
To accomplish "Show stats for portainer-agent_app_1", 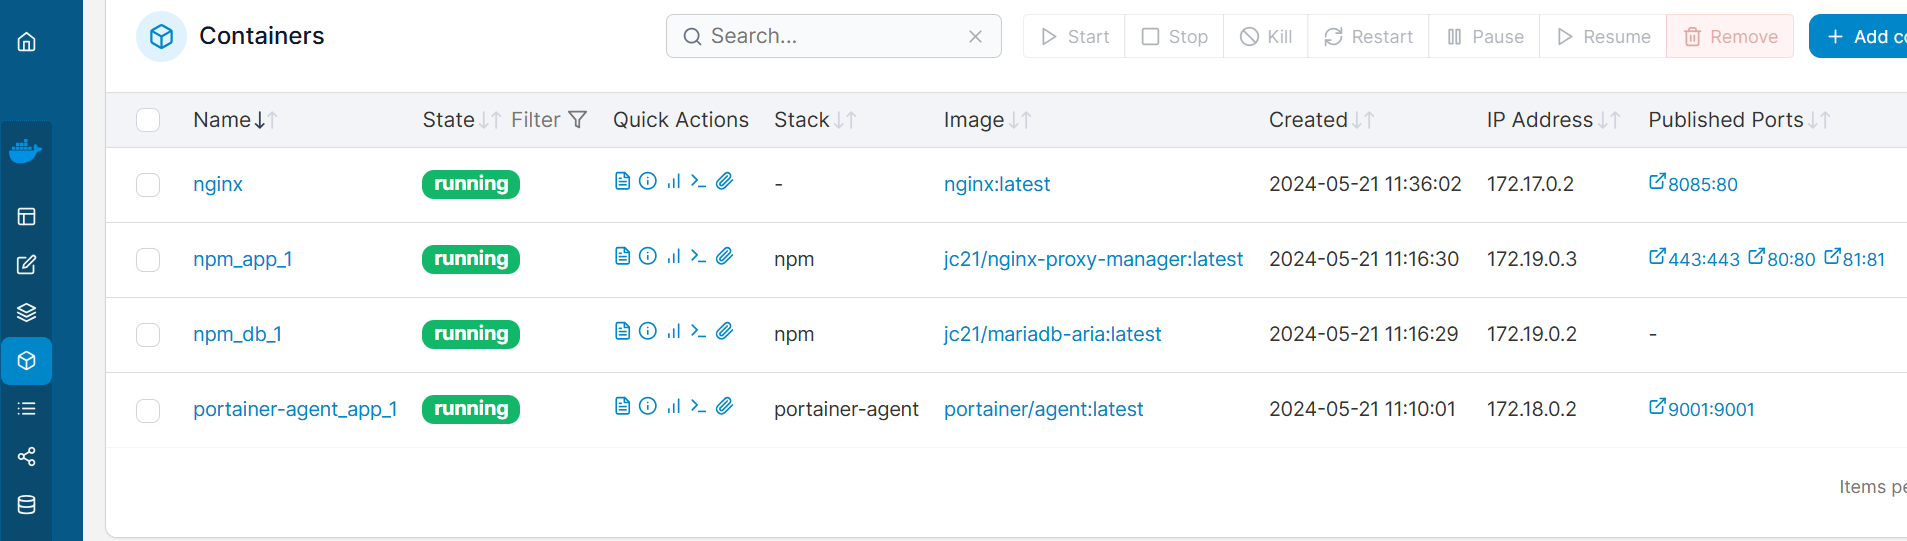I will pos(674,406).
